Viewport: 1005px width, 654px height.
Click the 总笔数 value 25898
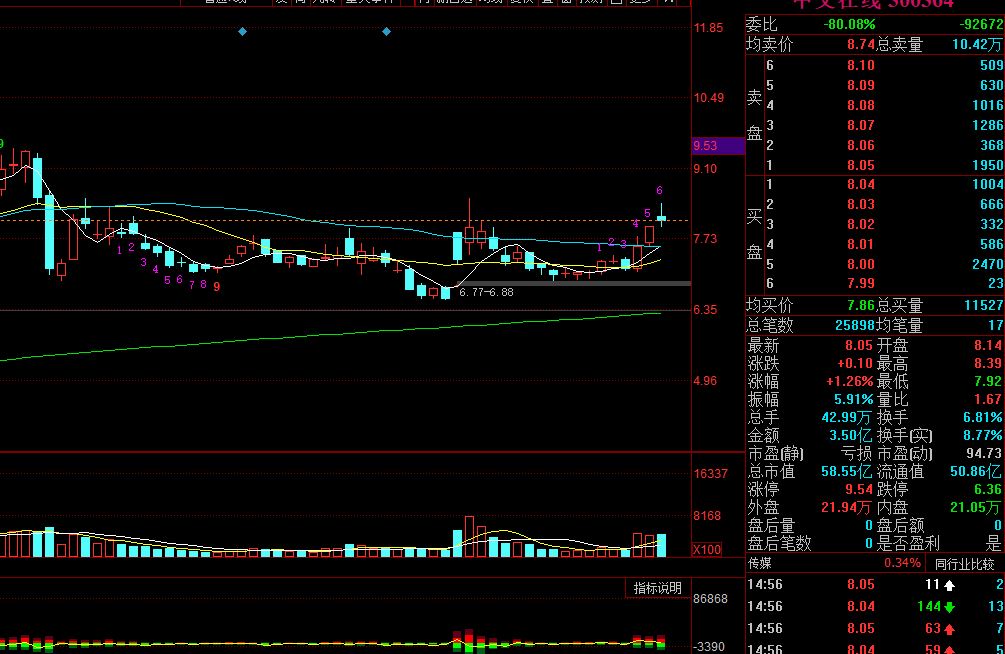855,326
